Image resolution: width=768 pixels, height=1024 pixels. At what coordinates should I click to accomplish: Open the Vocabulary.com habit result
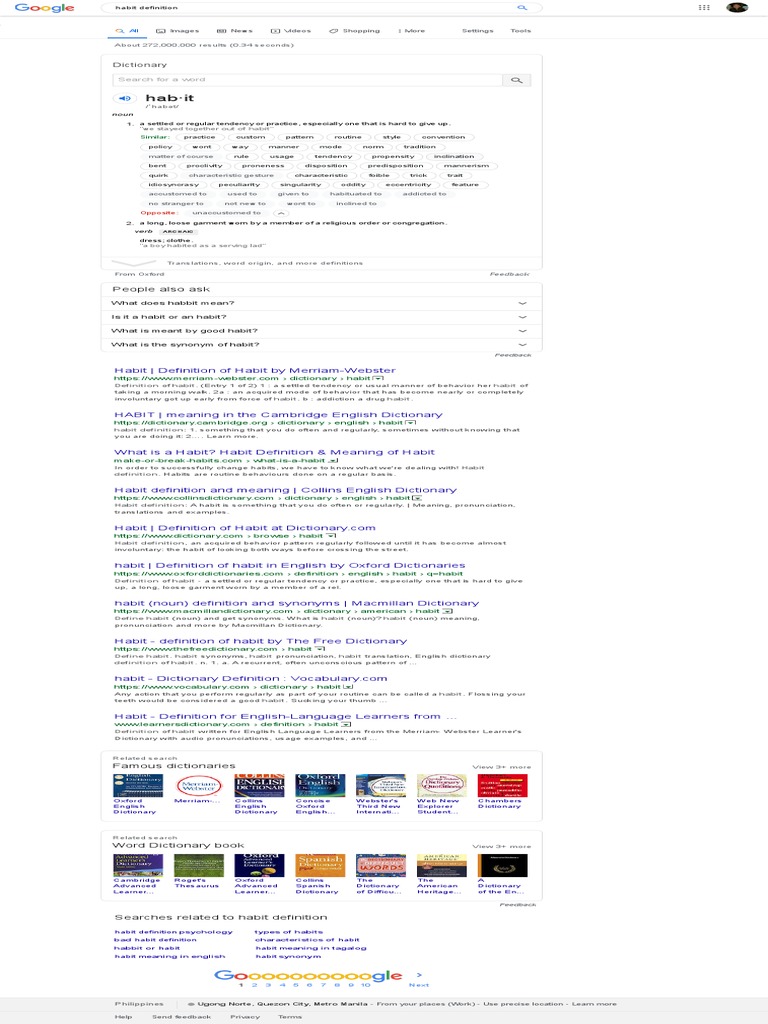(251, 679)
